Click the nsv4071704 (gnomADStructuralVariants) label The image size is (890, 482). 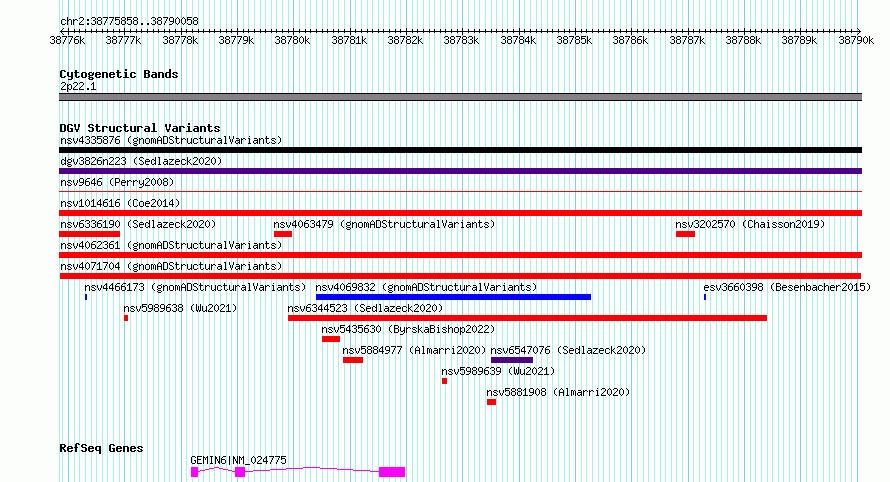(x=171, y=266)
